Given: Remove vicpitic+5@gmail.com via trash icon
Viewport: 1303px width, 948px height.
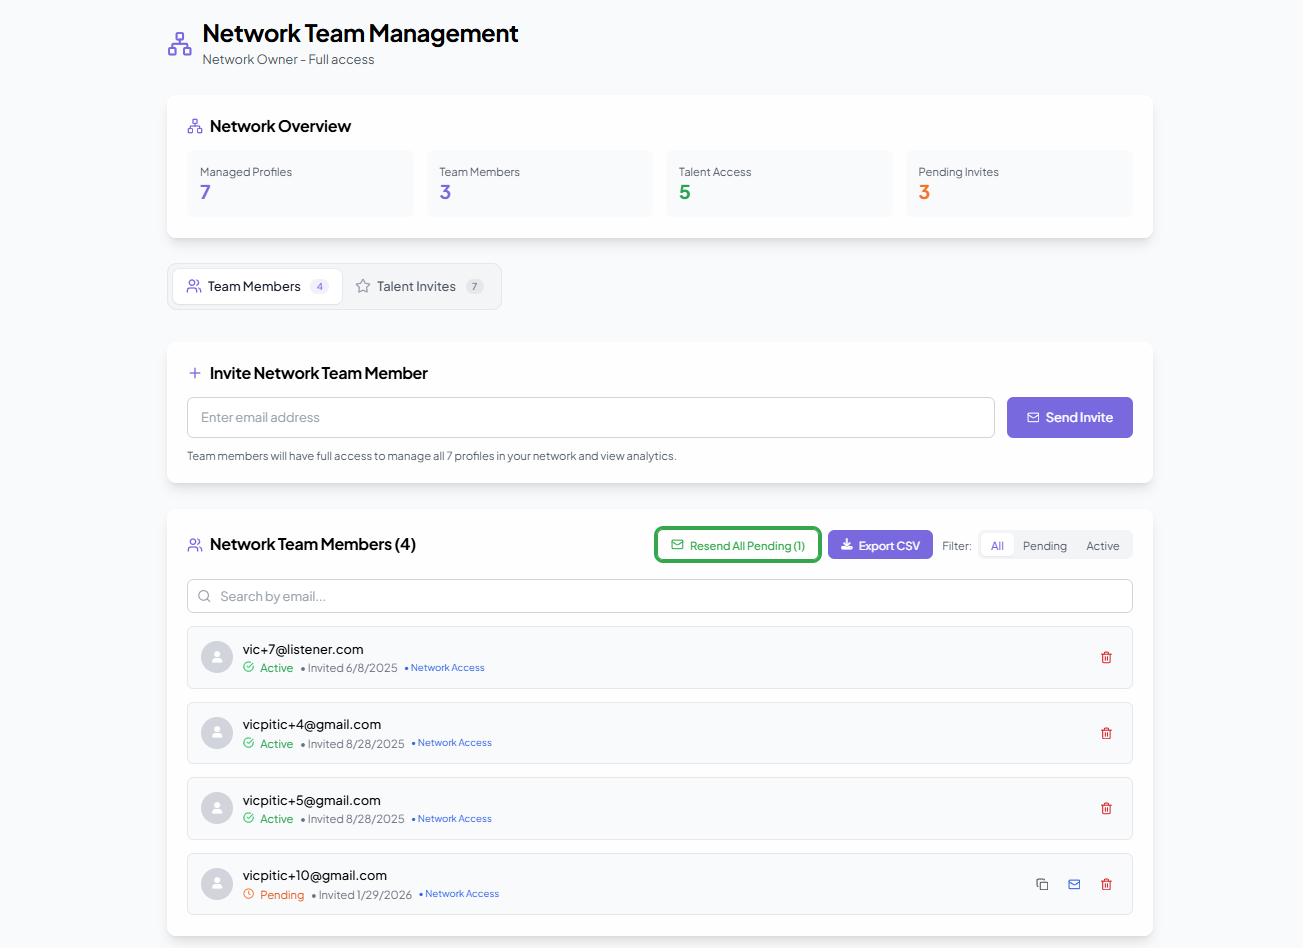Looking at the screenshot, I should [1106, 808].
